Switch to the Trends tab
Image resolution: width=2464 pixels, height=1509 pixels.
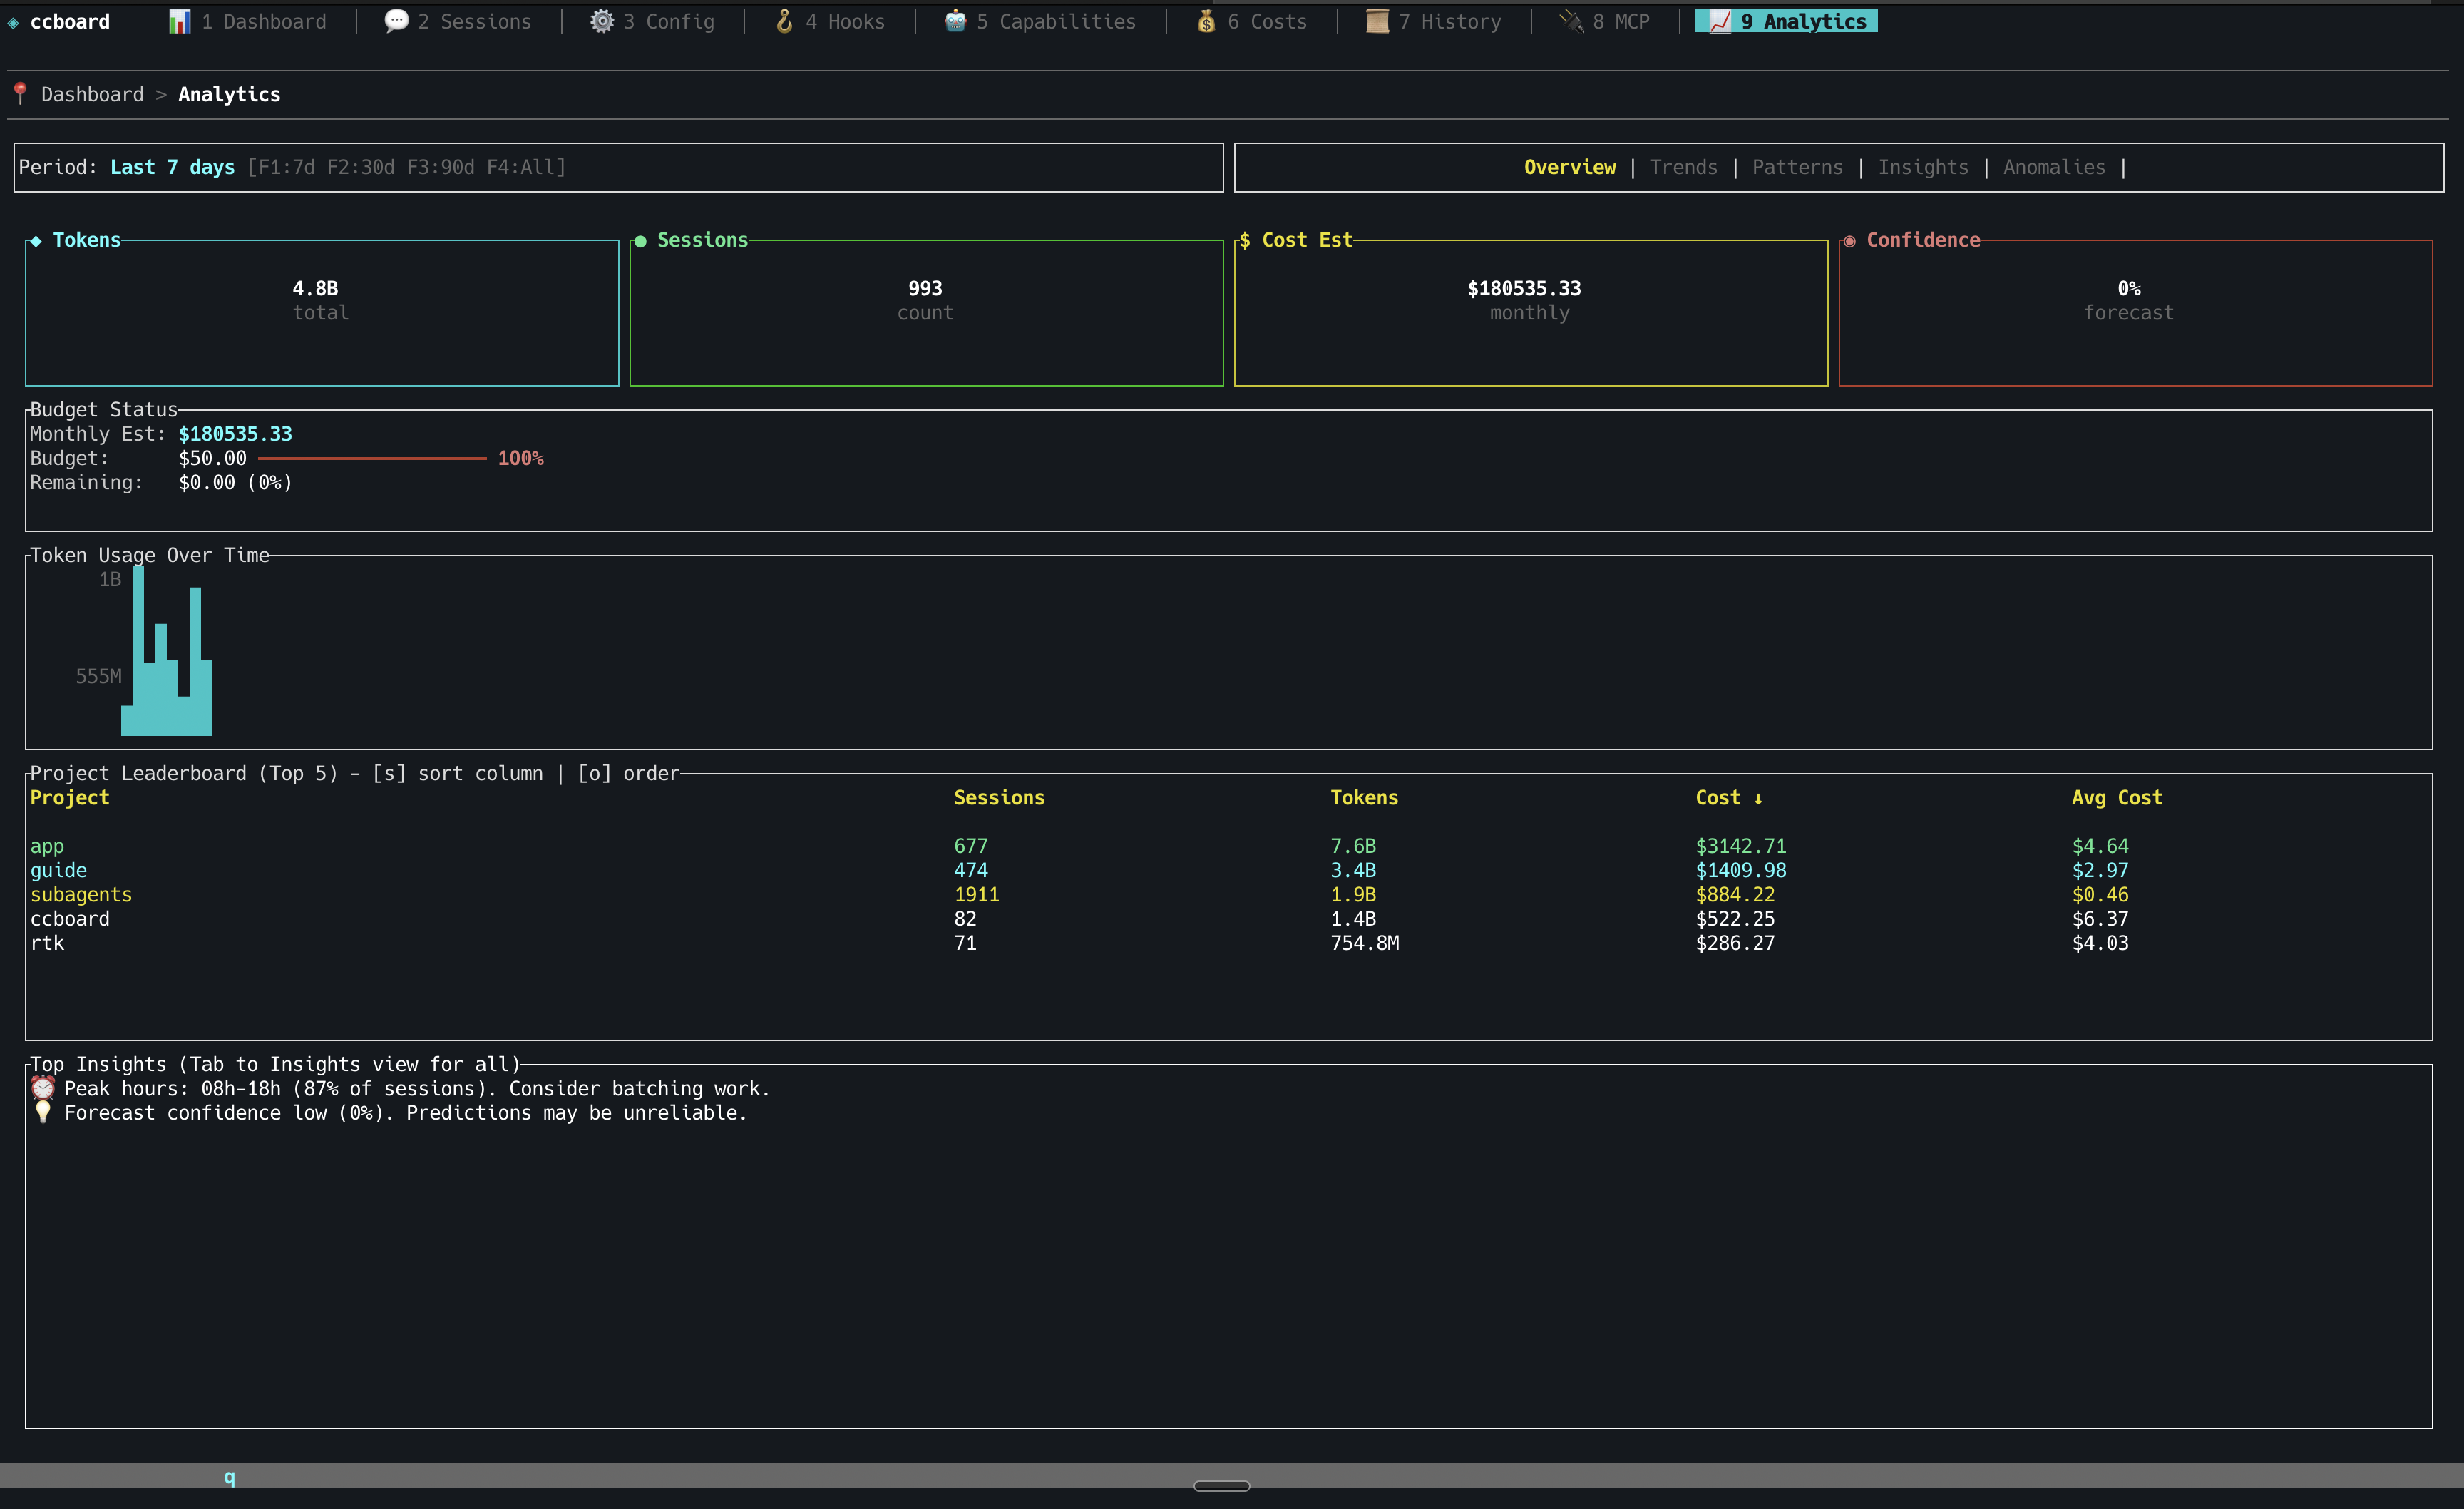click(1683, 167)
